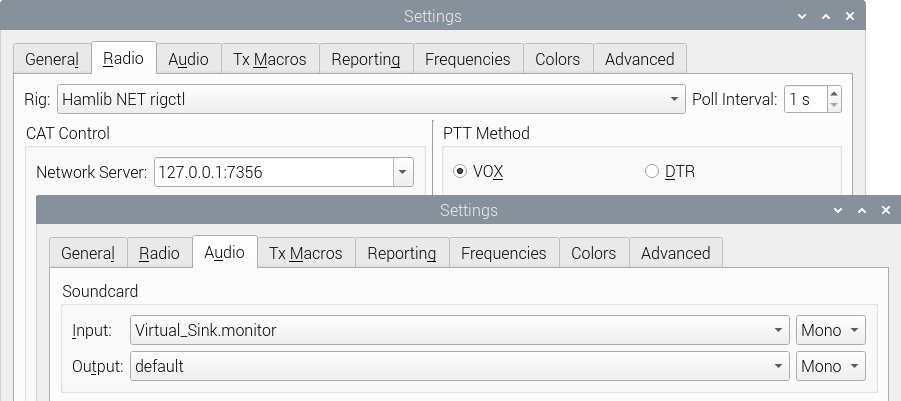Switch to Advanced tab in front window
The height and width of the screenshot is (401, 901).
point(676,253)
